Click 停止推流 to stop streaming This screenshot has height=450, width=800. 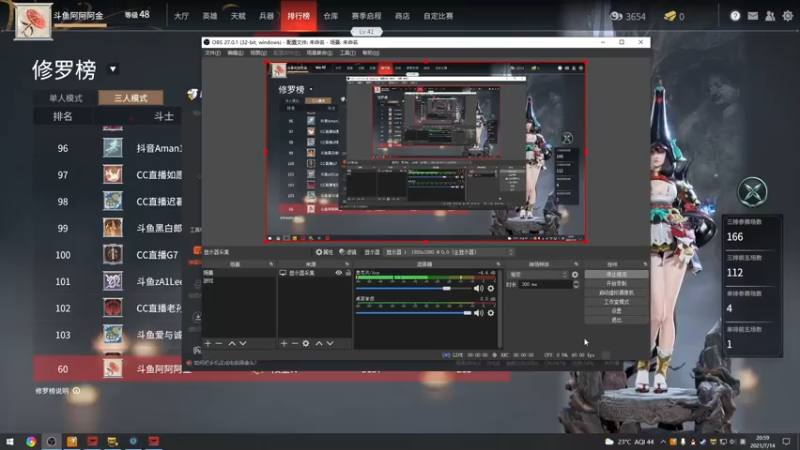[616, 274]
